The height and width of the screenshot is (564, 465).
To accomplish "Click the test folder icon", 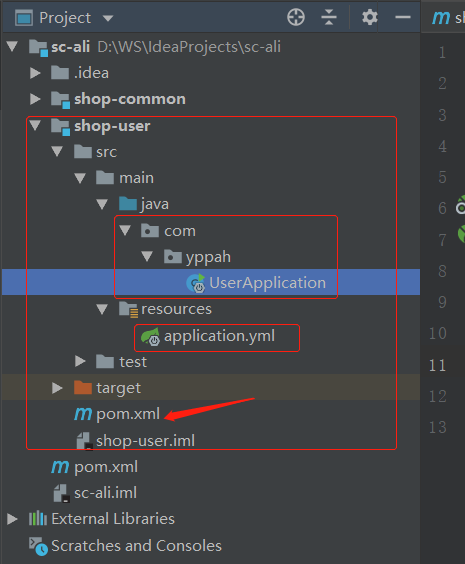I will (x=105, y=361).
